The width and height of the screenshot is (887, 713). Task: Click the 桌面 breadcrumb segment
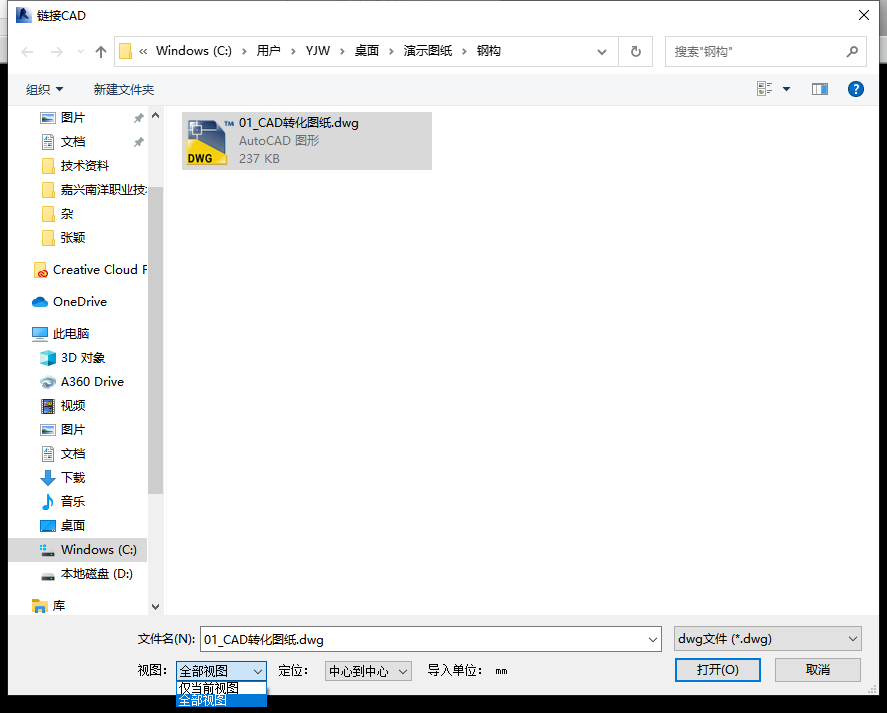coord(367,51)
